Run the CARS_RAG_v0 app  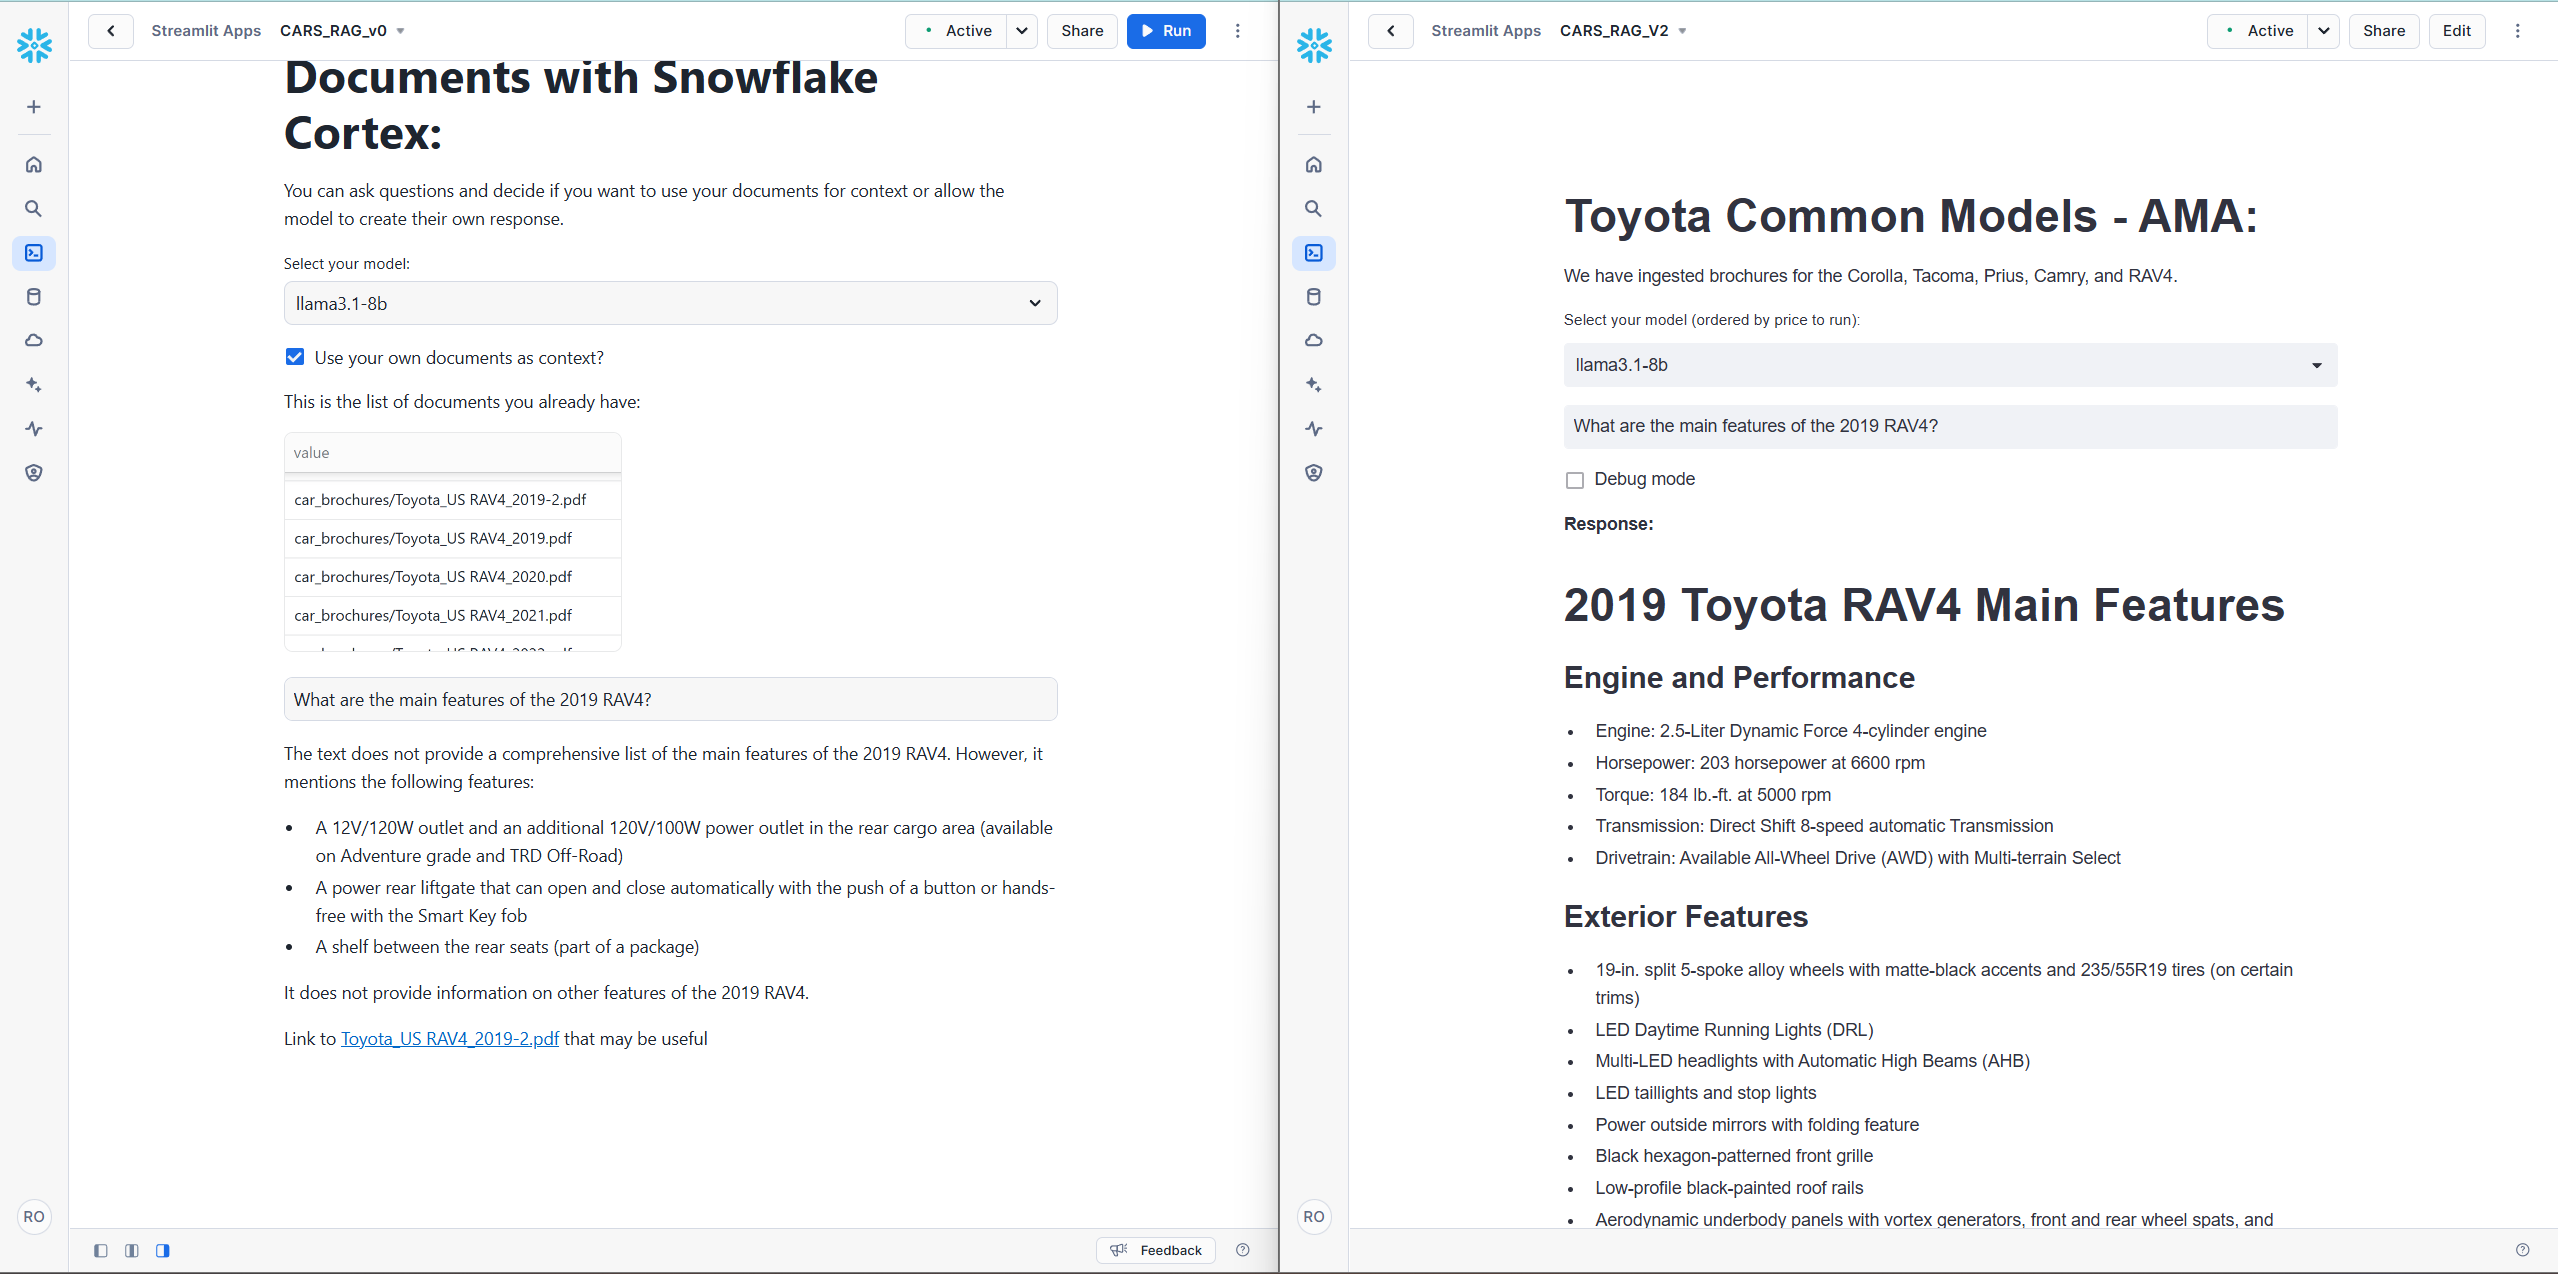tap(1166, 31)
